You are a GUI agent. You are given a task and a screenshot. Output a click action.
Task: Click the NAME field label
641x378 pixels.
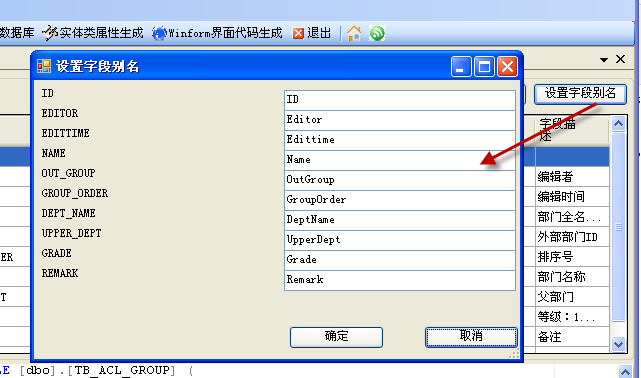tap(54, 153)
